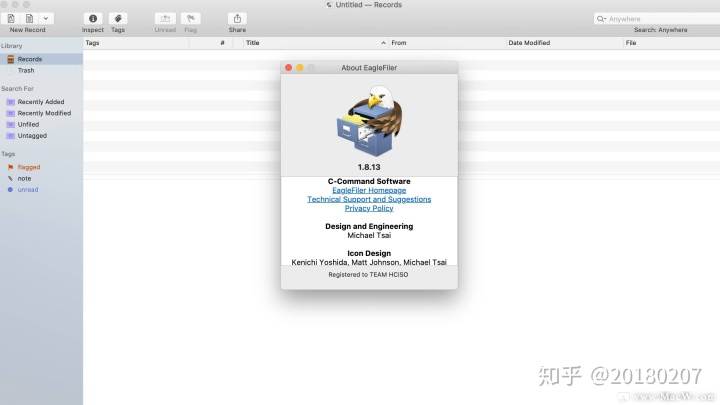Click the version number 1.8.13
The width and height of the screenshot is (720, 405).
(369, 167)
